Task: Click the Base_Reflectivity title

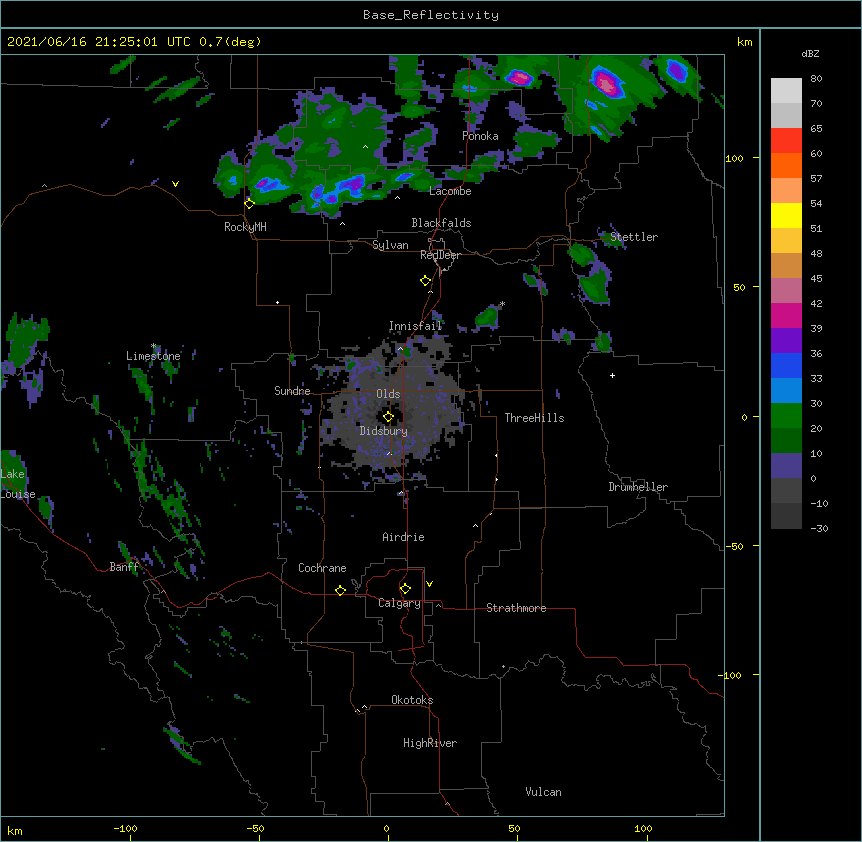Action: (431, 15)
